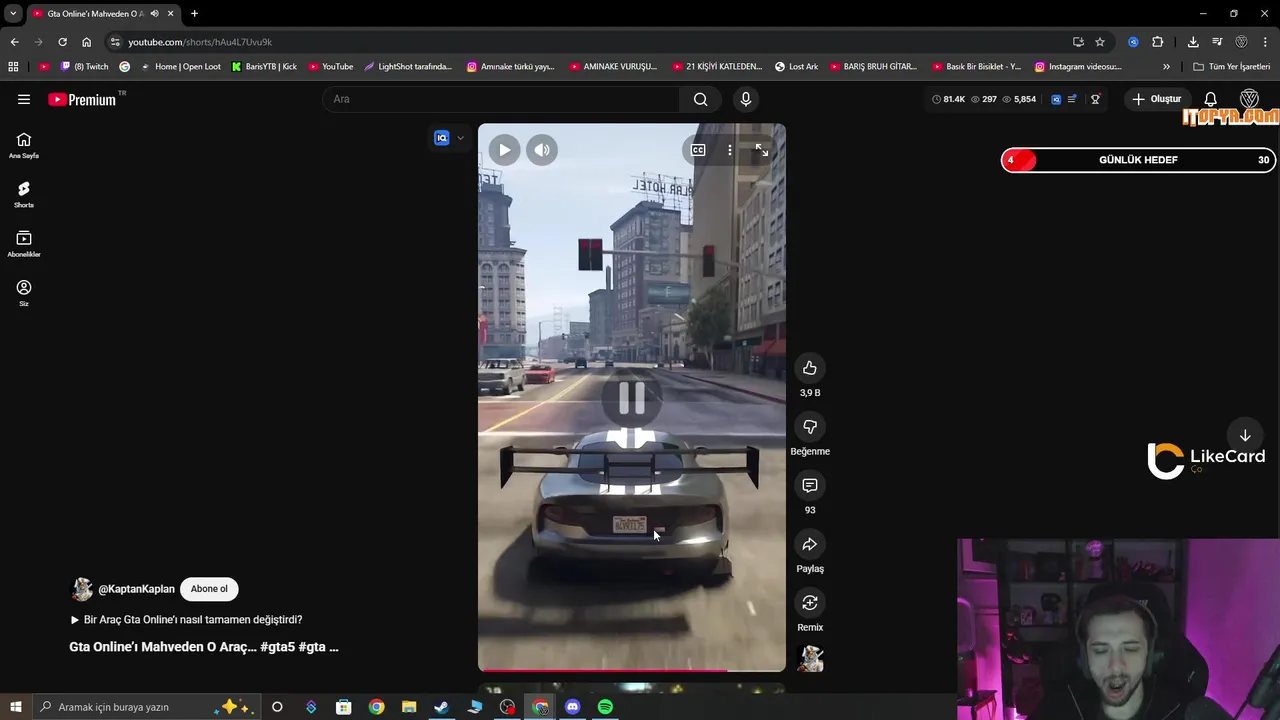Open Abonelikler in the sidebar
This screenshot has width=1280, height=720.
pos(24,243)
